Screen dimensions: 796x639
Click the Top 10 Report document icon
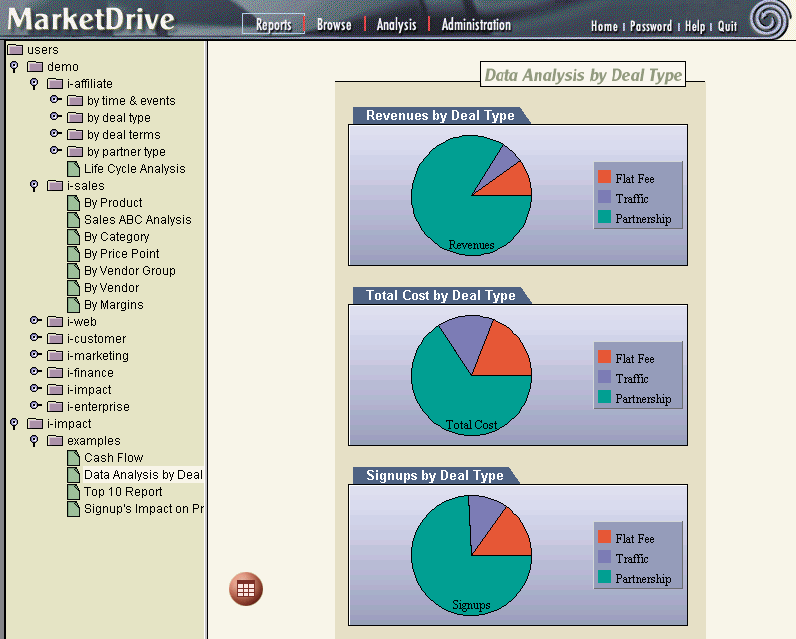(74, 492)
